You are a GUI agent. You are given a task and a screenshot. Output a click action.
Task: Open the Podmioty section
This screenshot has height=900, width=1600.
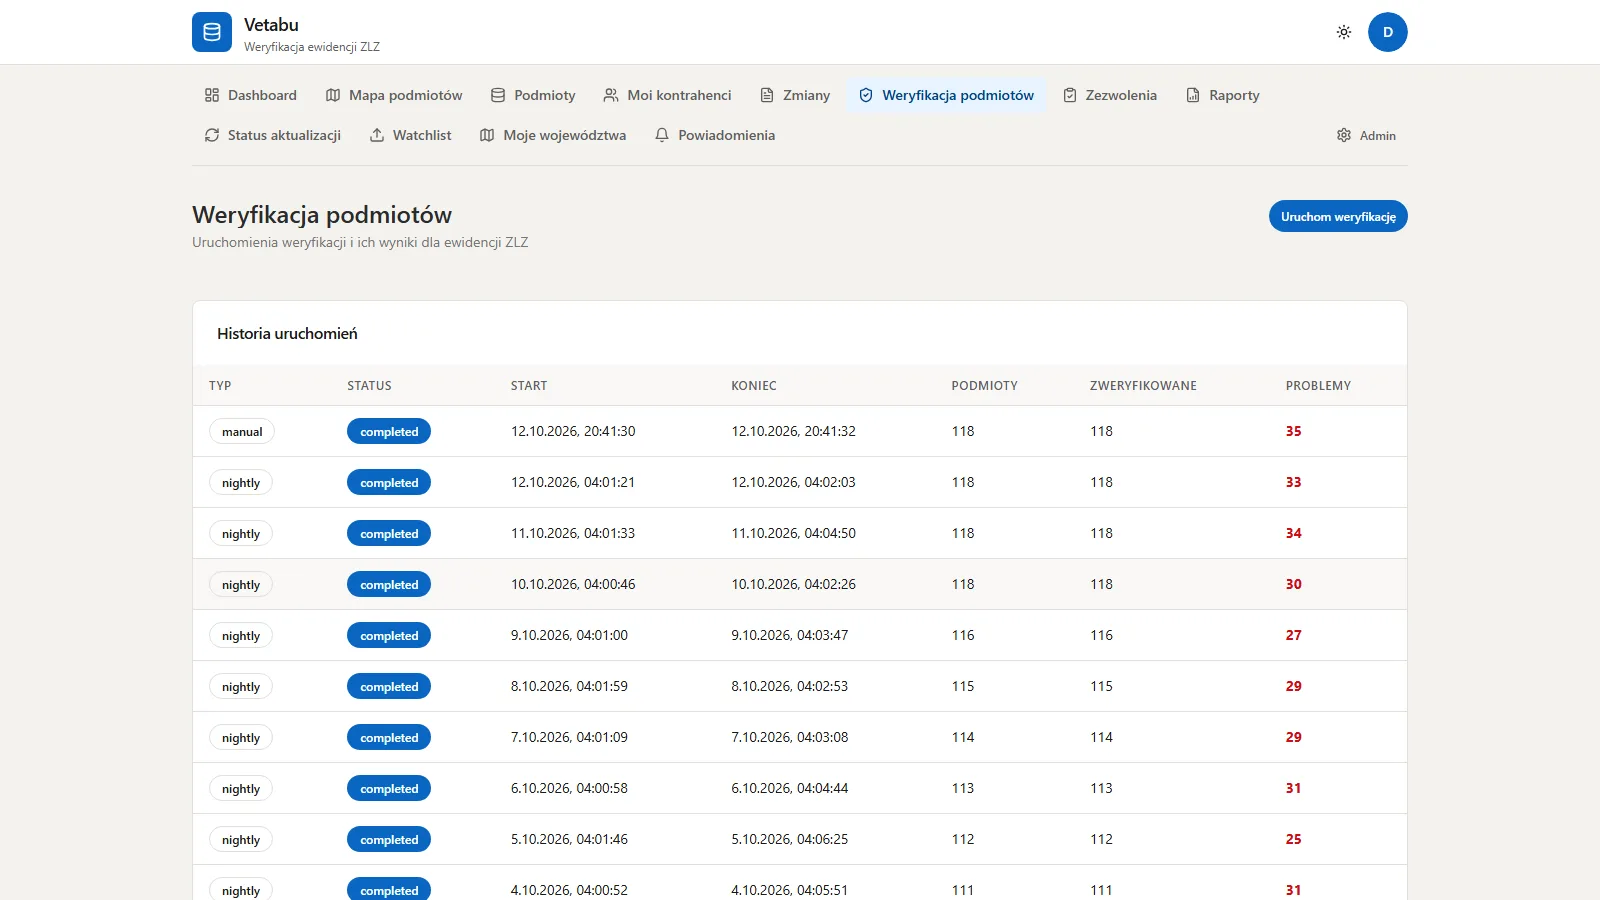[x=533, y=95]
